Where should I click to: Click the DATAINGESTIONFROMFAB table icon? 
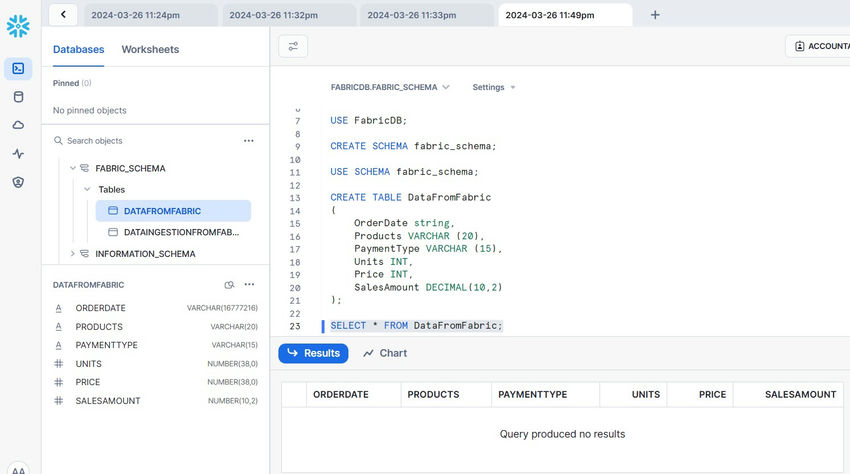[113, 232]
